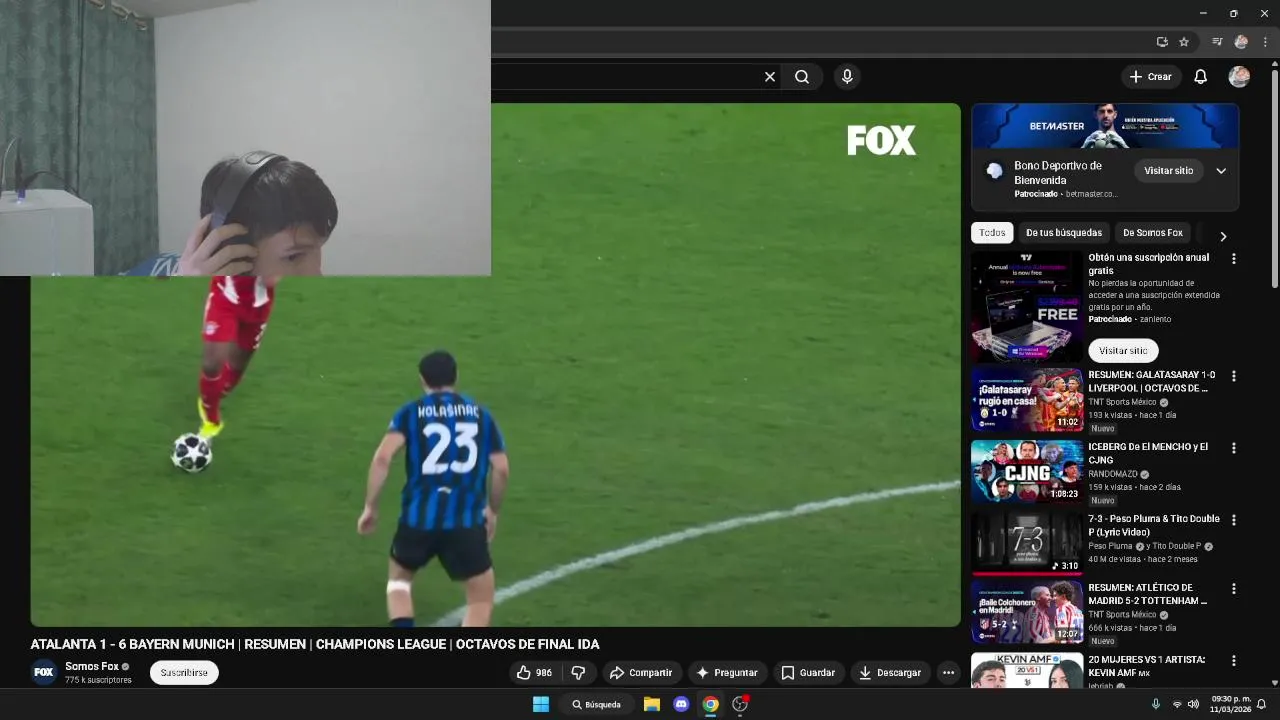Viewport: 1280px width, 720px height.
Task: Open the Crear menu
Action: pyautogui.click(x=1151, y=77)
